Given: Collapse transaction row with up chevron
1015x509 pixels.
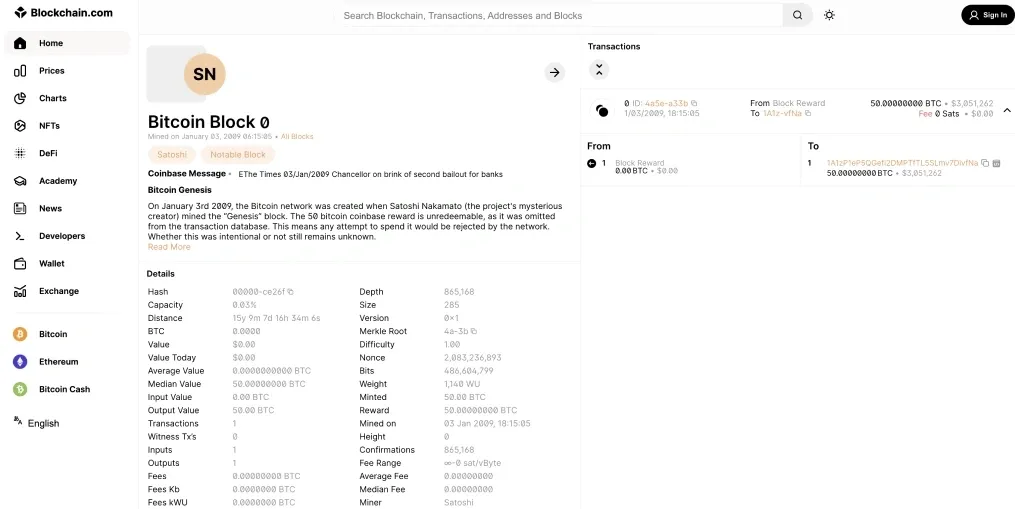Looking at the screenshot, I should 1007,111.
